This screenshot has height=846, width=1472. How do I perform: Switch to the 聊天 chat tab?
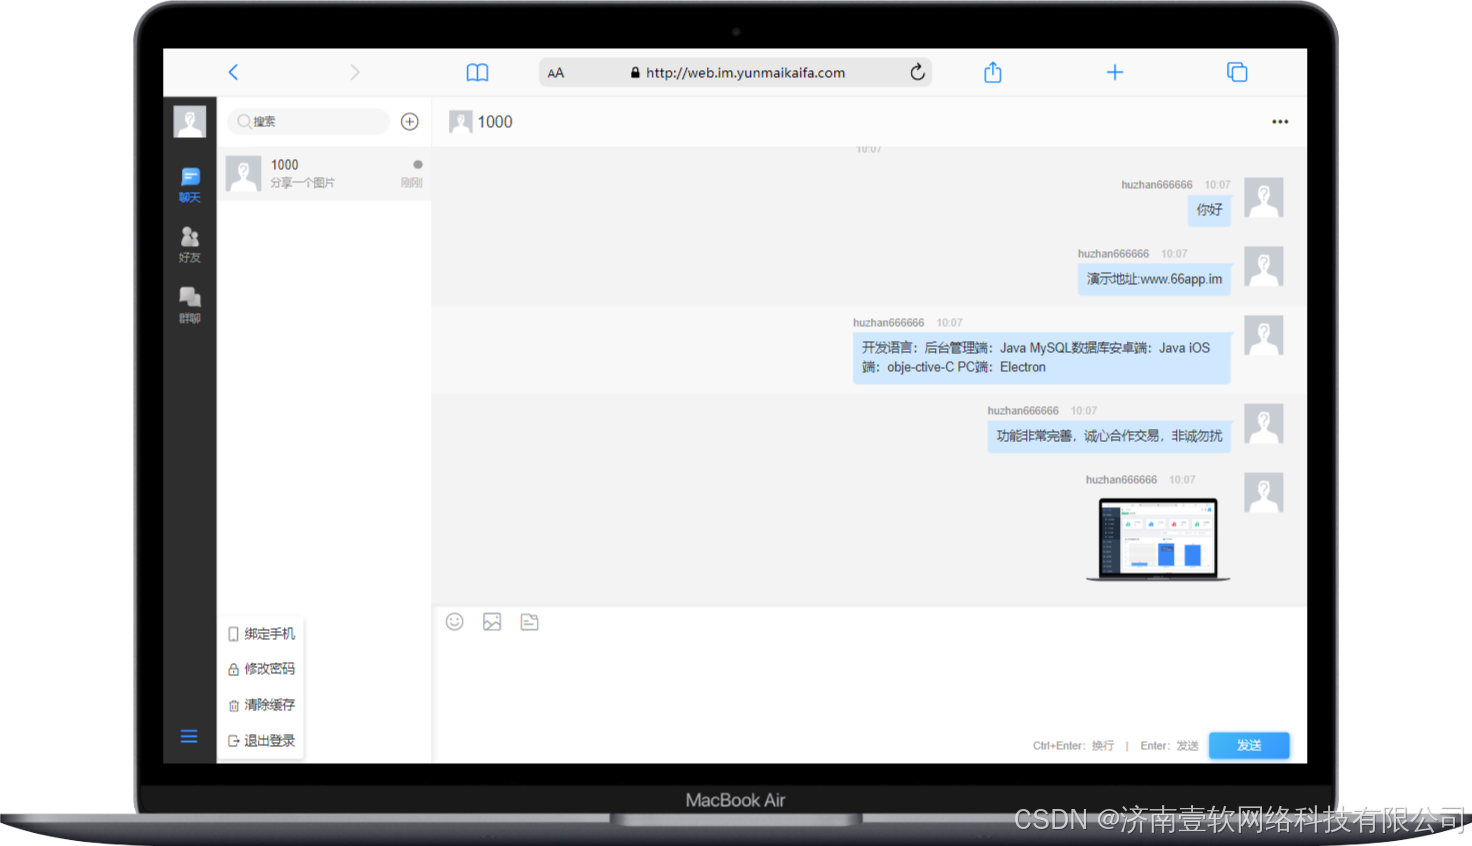[190, 185]
